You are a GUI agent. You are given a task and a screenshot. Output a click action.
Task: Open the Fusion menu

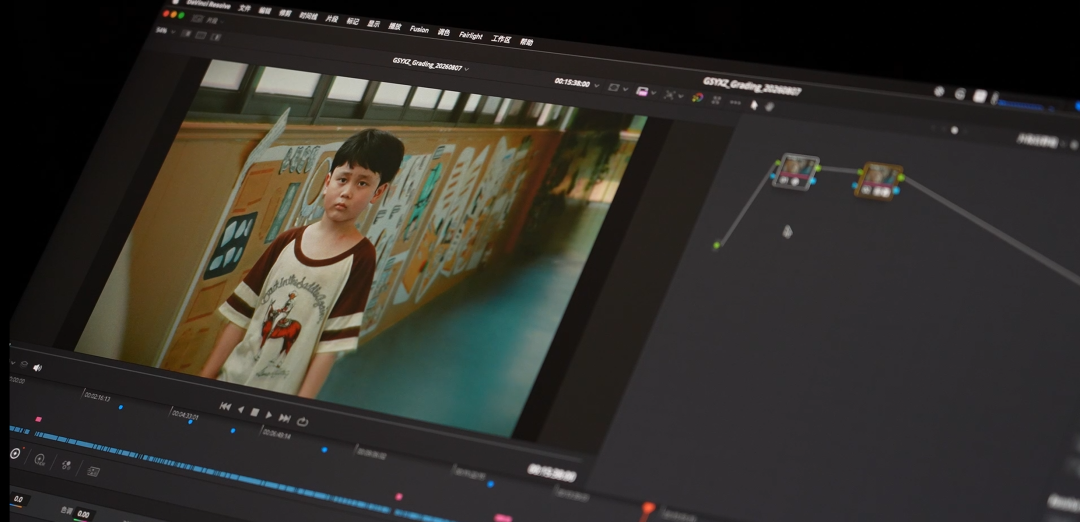[419, 30]
